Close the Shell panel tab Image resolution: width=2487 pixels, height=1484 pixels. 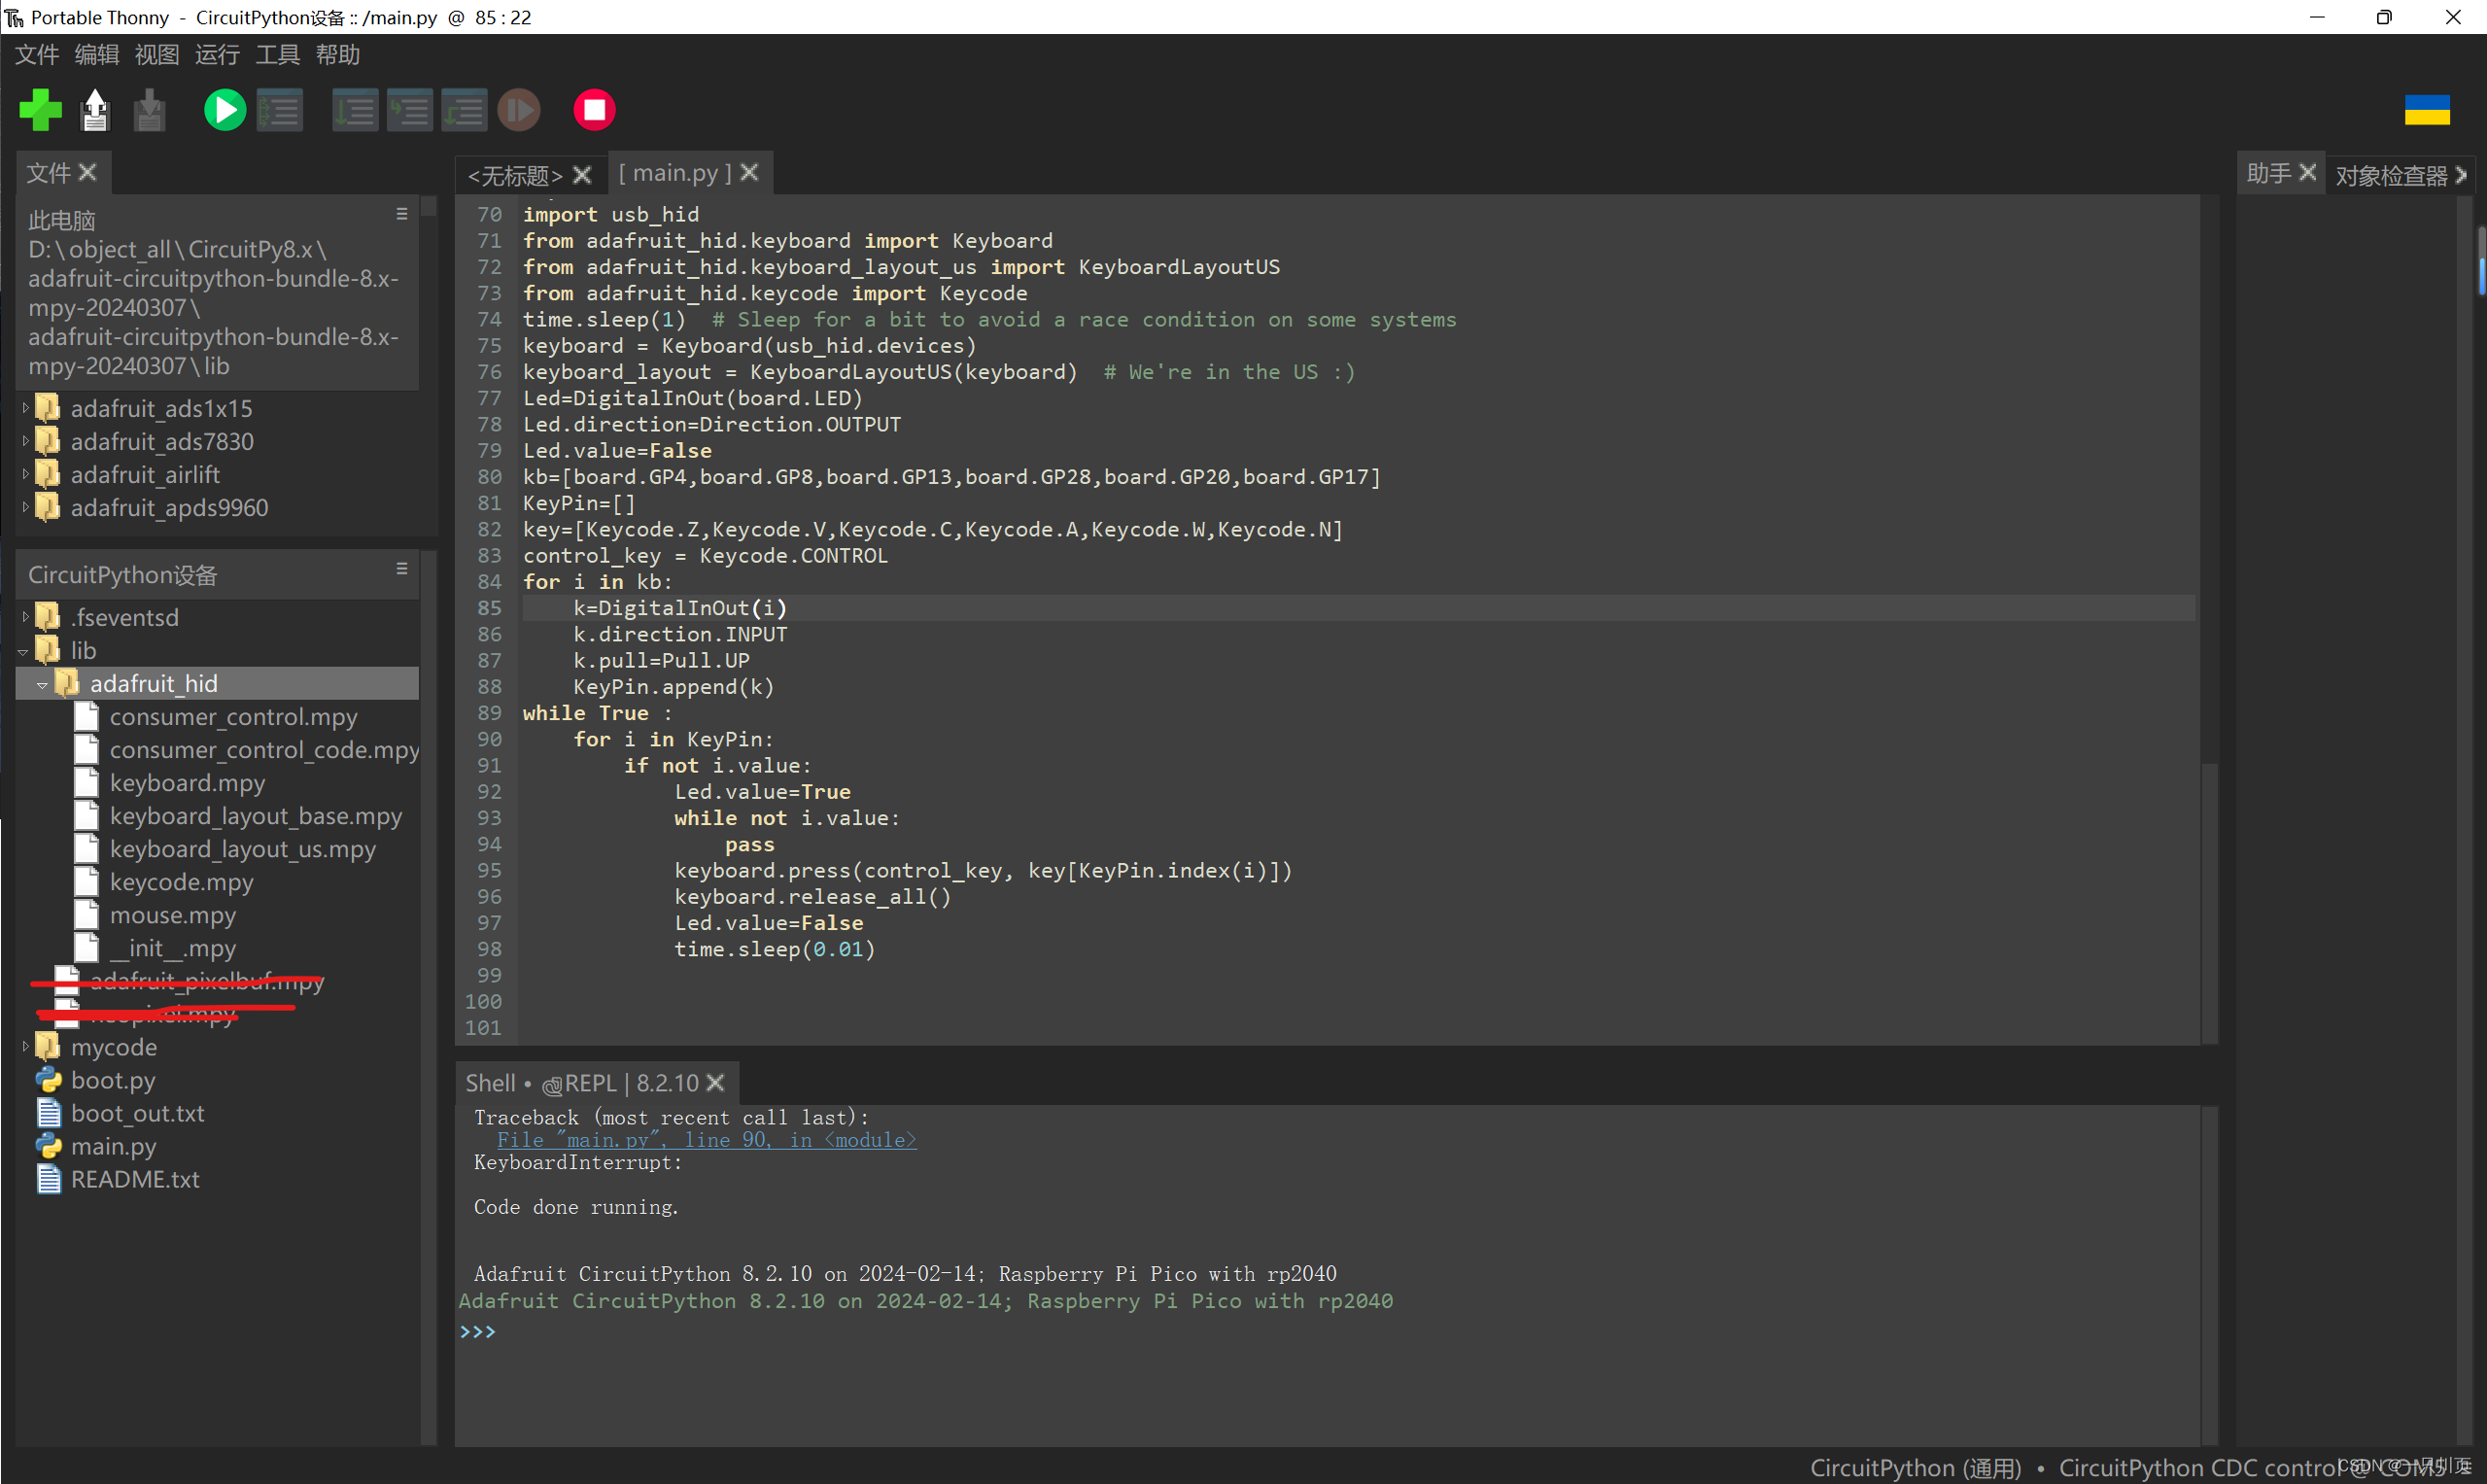click(715, 1083)
